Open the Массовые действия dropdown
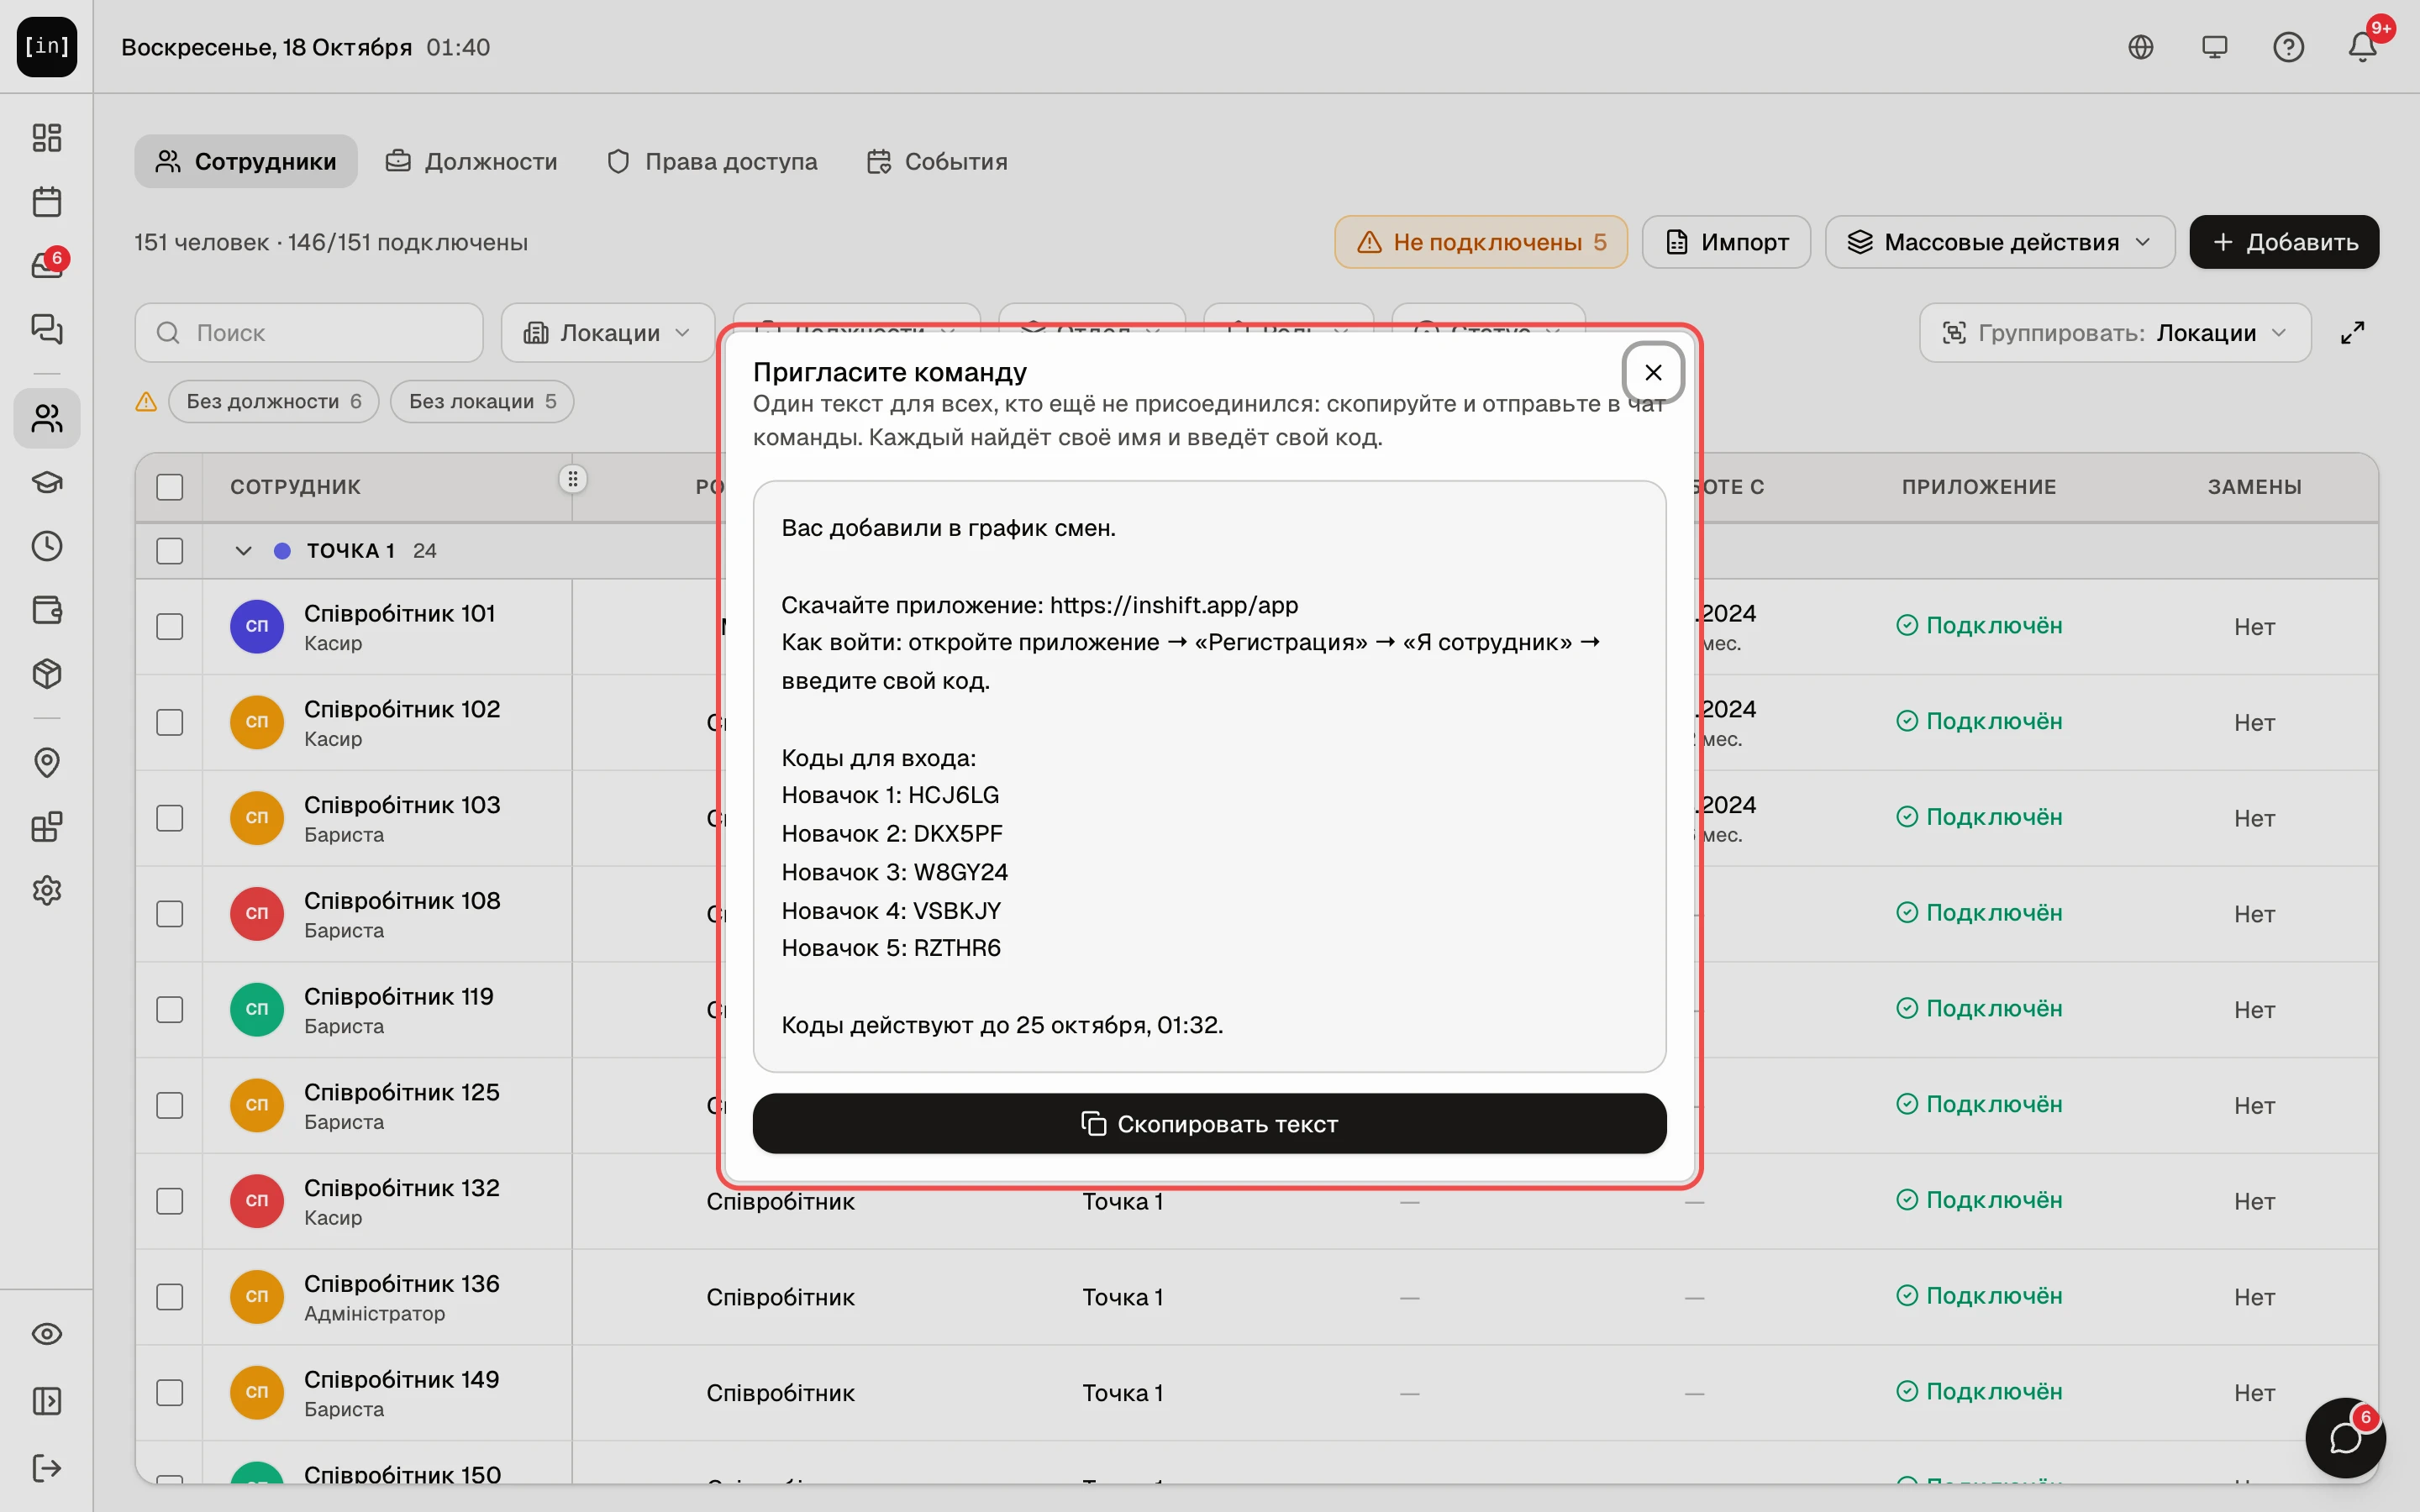The image size is (2420, 1512). tap(2000, 242)
